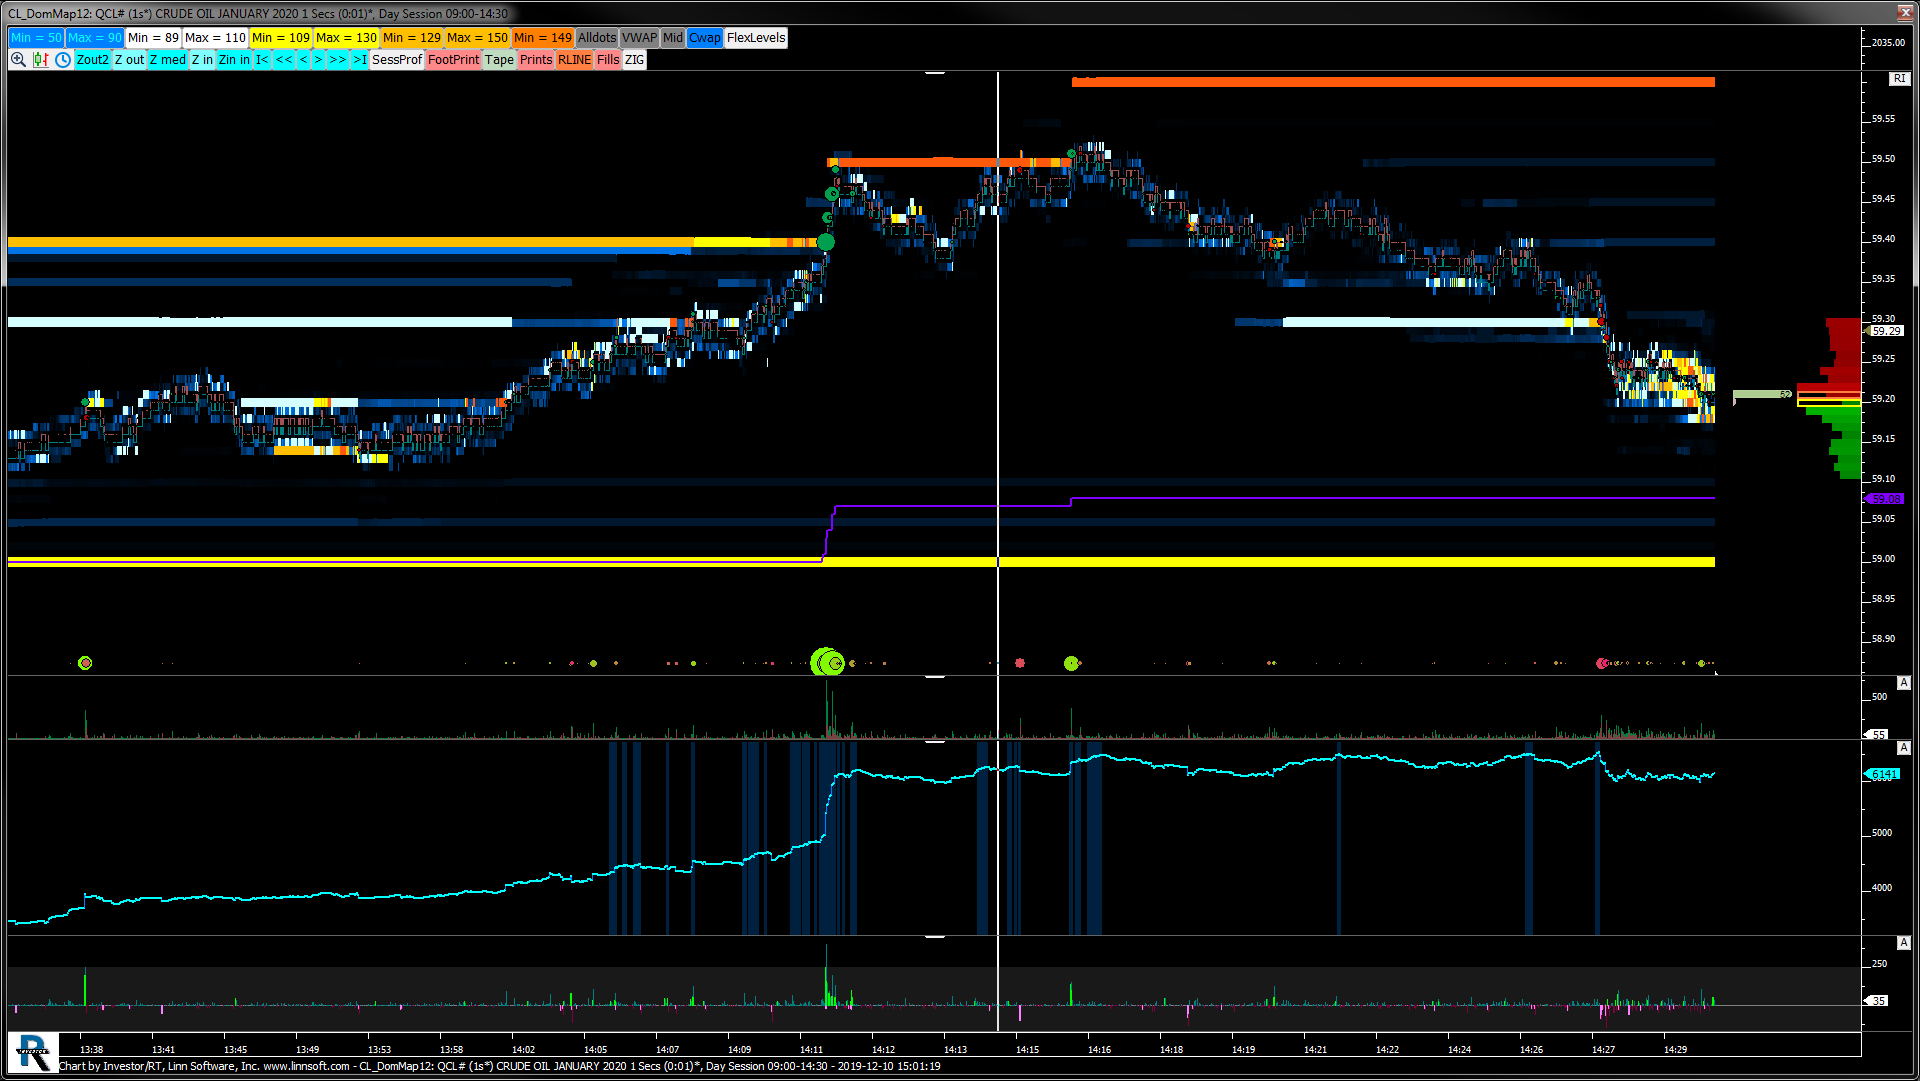The height and width of the screenshot is (1081, 1920).
Task: Jump to first bar with I< button
Action: coord(261,60)
